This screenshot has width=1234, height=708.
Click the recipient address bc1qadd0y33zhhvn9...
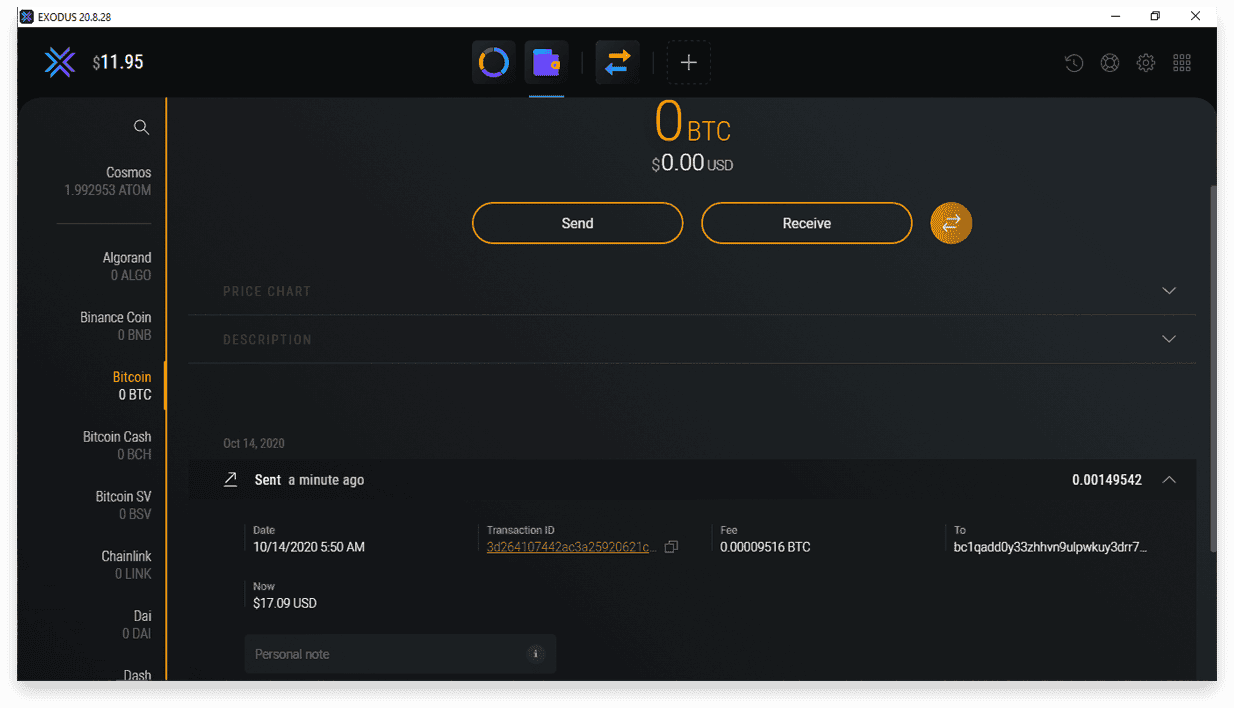tap(1051, 547)
